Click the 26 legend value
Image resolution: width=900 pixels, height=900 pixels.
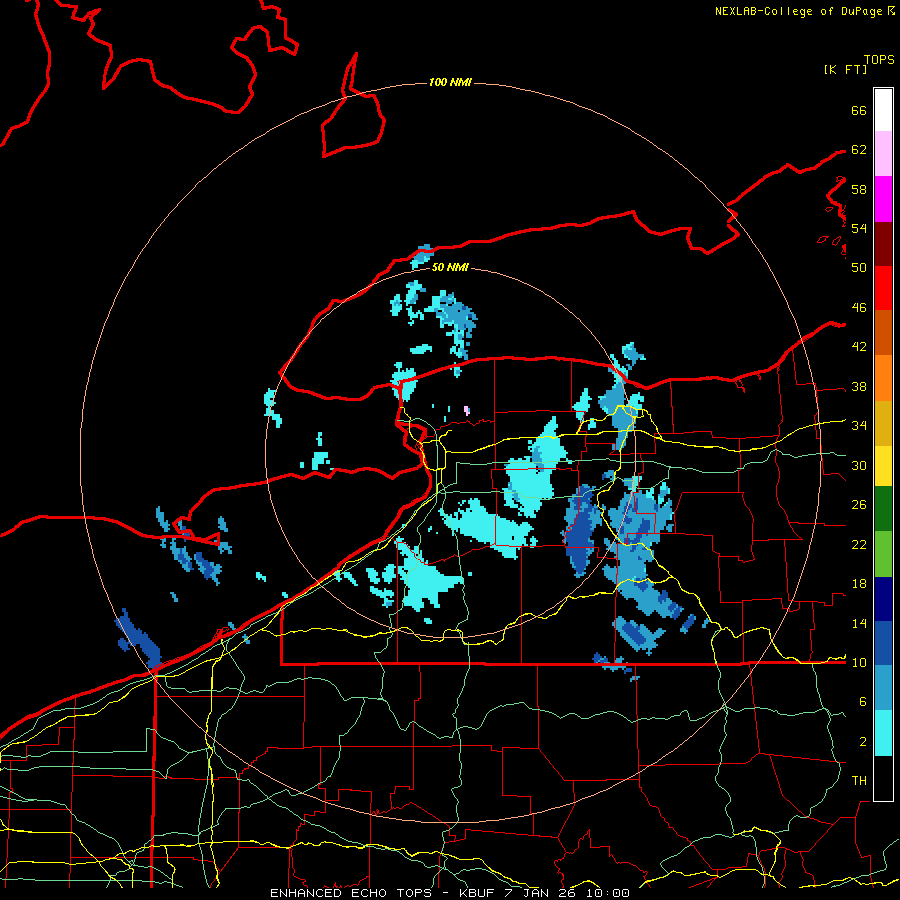pyautogui.click(x=859, y=505)
